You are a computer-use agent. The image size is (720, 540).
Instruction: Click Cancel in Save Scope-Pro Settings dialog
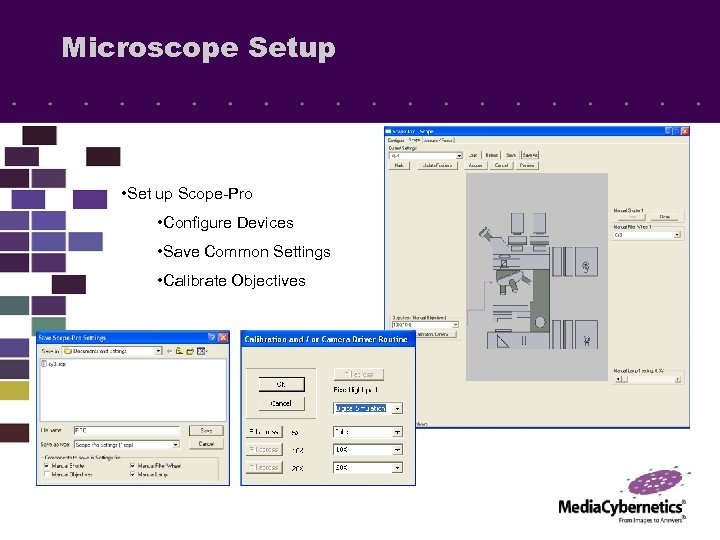click(x=206, y=444)
